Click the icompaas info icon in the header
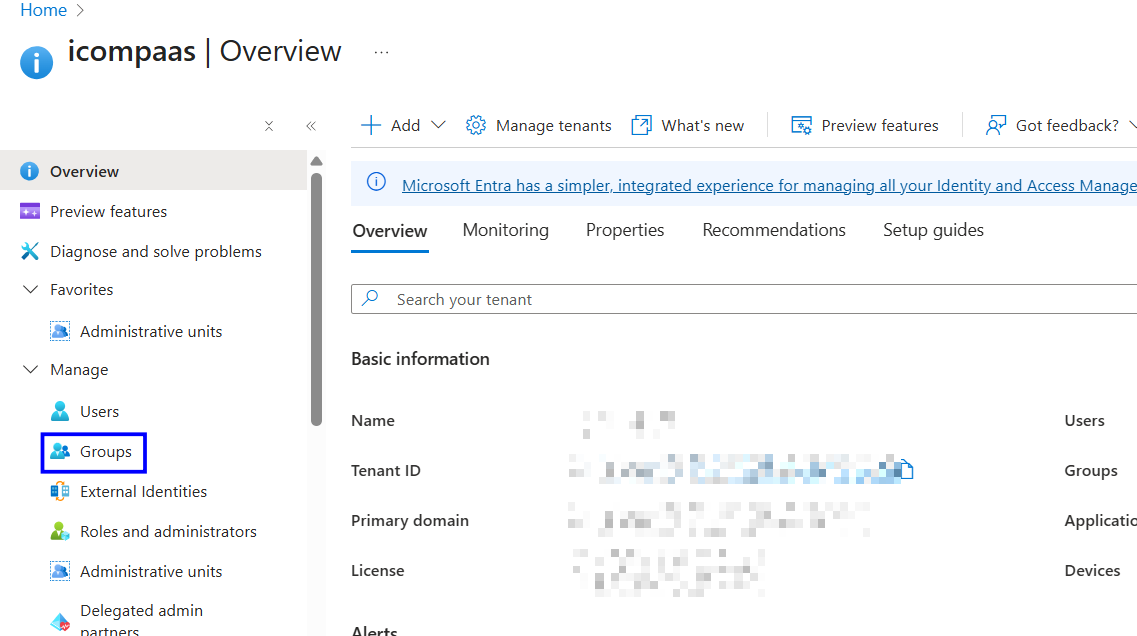 coord(36,62)
